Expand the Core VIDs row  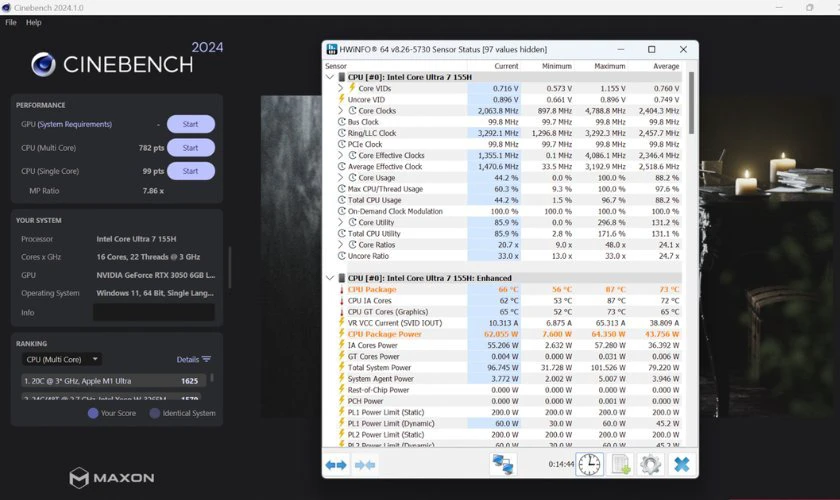(x=341, y=88)
